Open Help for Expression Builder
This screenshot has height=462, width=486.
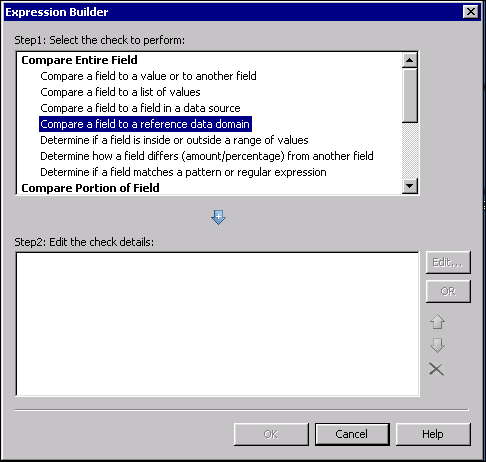click(x=433, y=434)
